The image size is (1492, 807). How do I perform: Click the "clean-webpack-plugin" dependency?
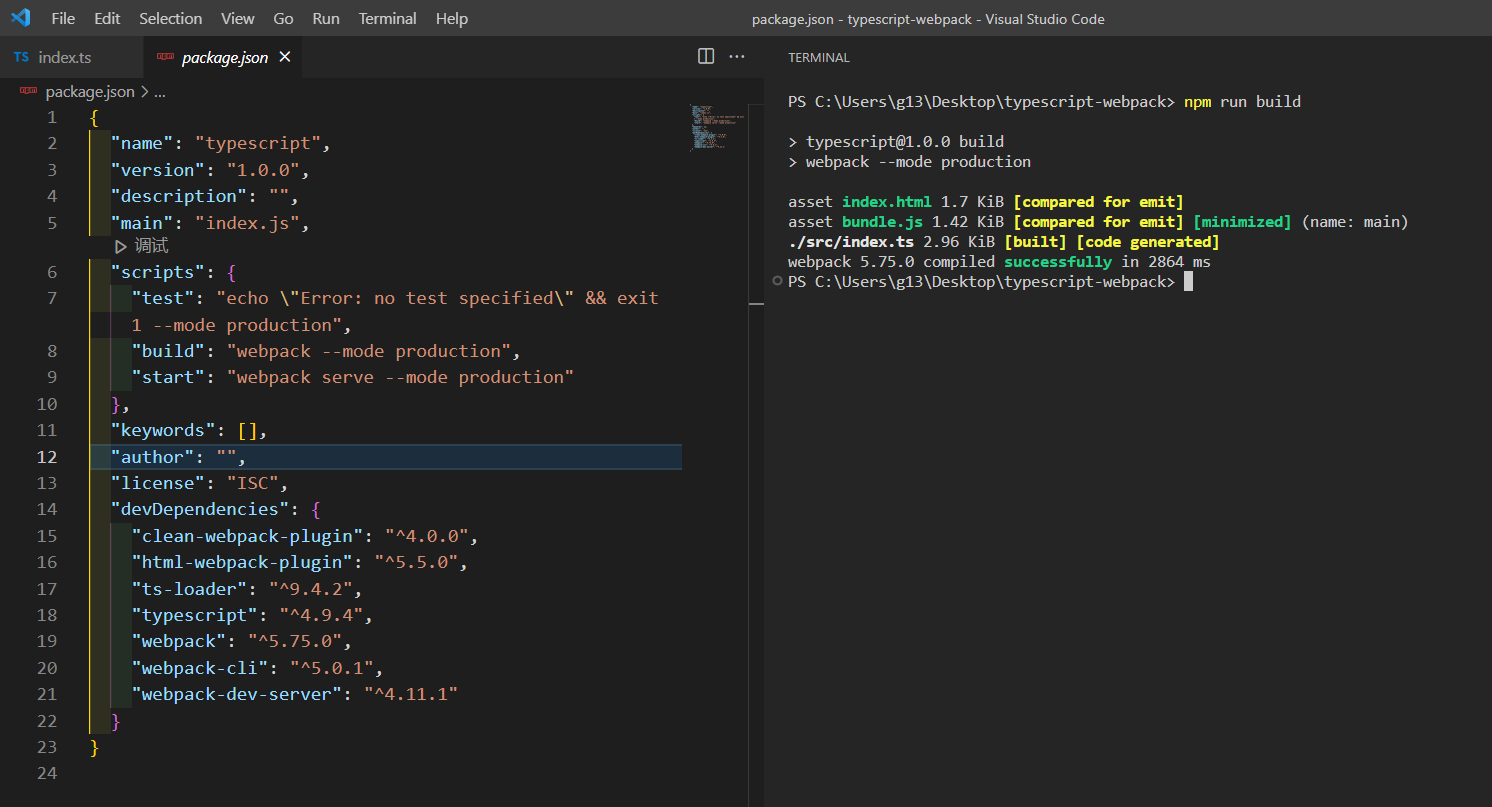(248, 536)
